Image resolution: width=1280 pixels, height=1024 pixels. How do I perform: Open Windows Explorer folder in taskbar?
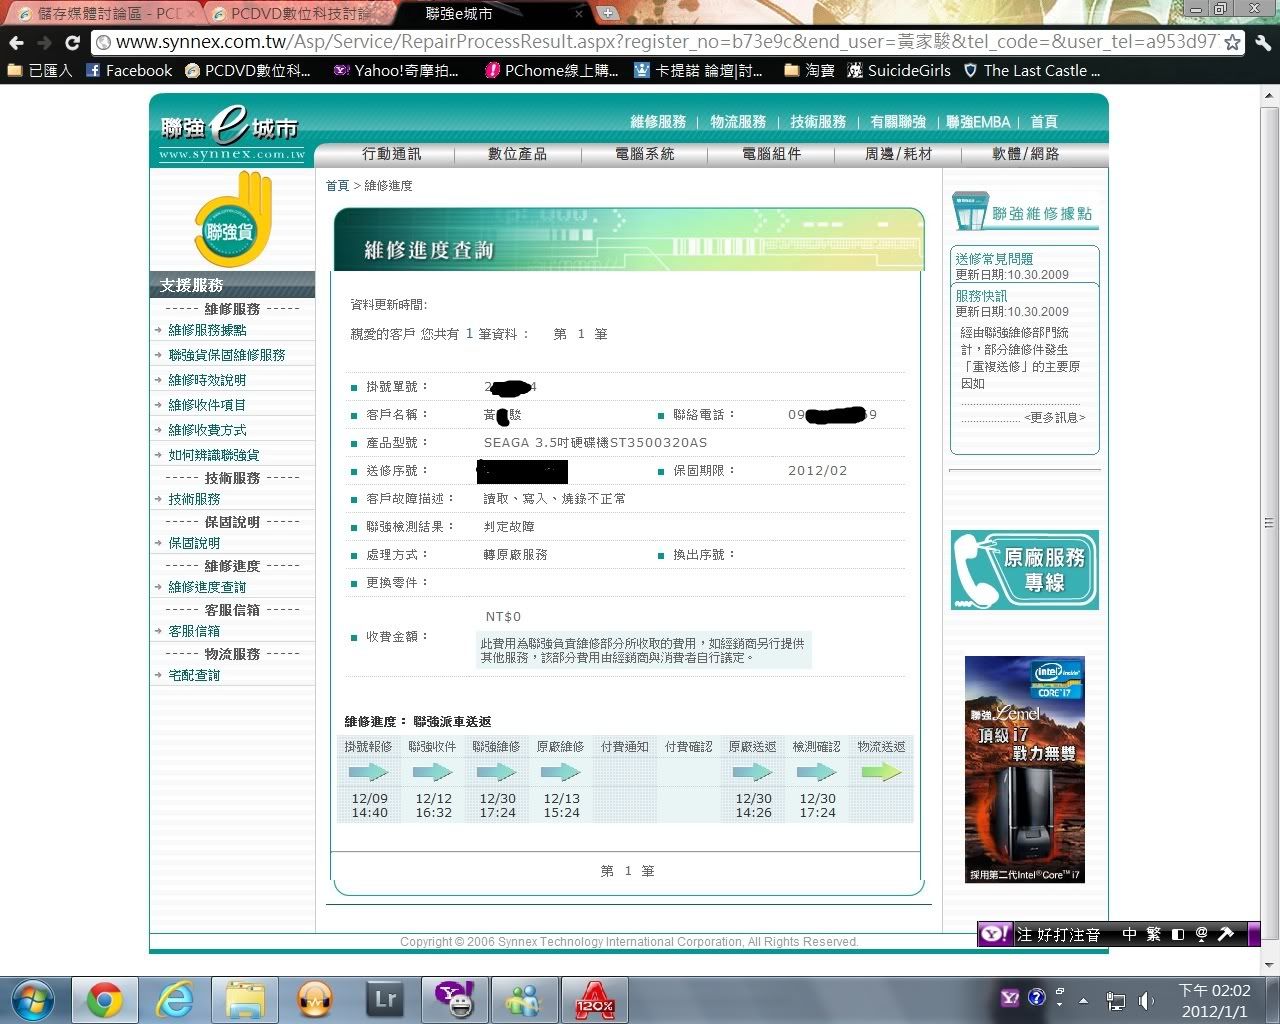[x=244, y=1000]
